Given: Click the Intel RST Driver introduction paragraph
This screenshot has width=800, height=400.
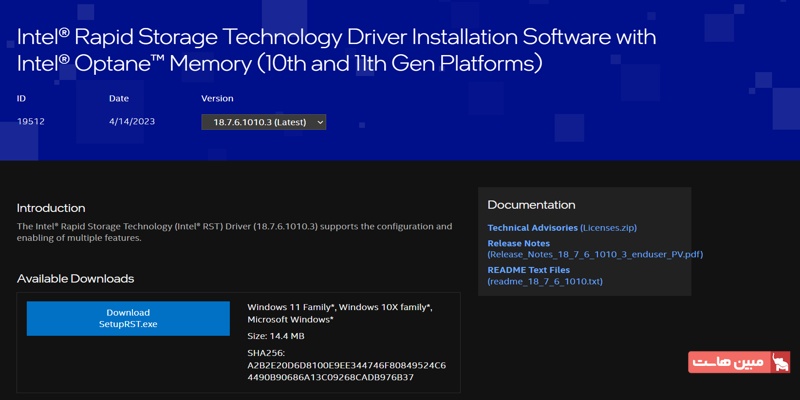Looking at the screenshot, I should (234, 232).
